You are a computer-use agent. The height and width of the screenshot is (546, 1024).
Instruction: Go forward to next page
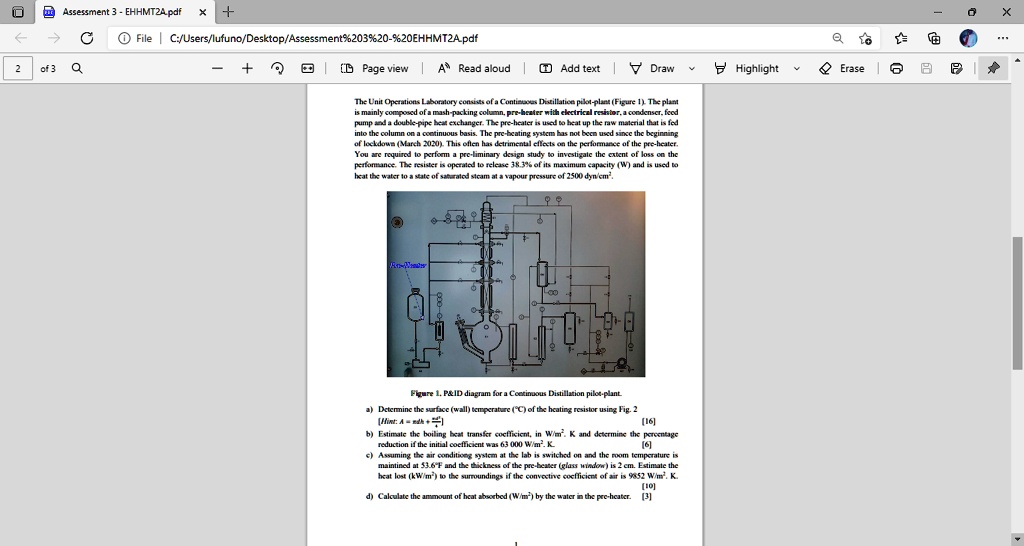(x=54, y=38)
